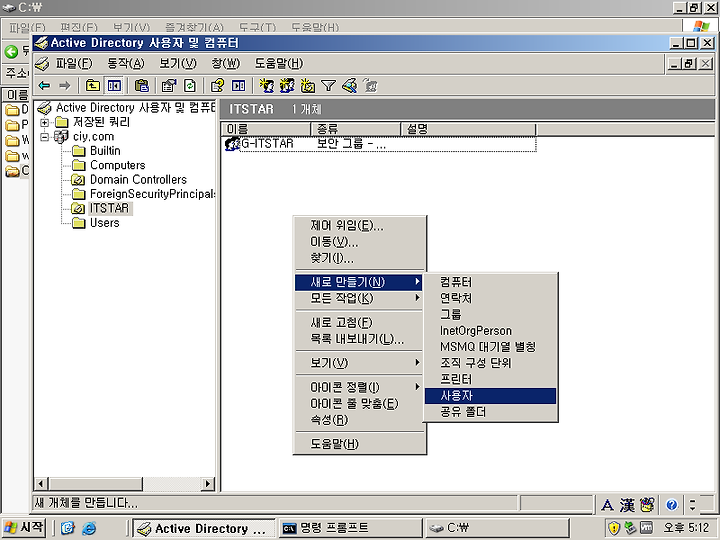
Task: Click the 시작 Start button
Action: [24, 528]
